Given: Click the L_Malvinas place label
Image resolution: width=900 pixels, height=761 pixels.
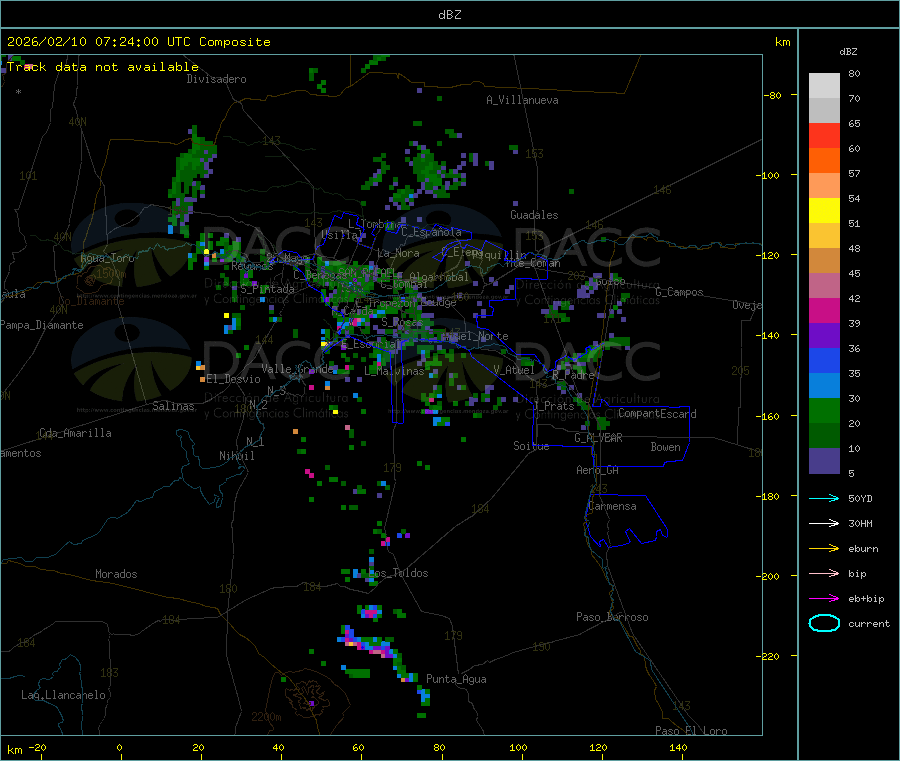Looking at the screenshot, I should coord(394,371).
